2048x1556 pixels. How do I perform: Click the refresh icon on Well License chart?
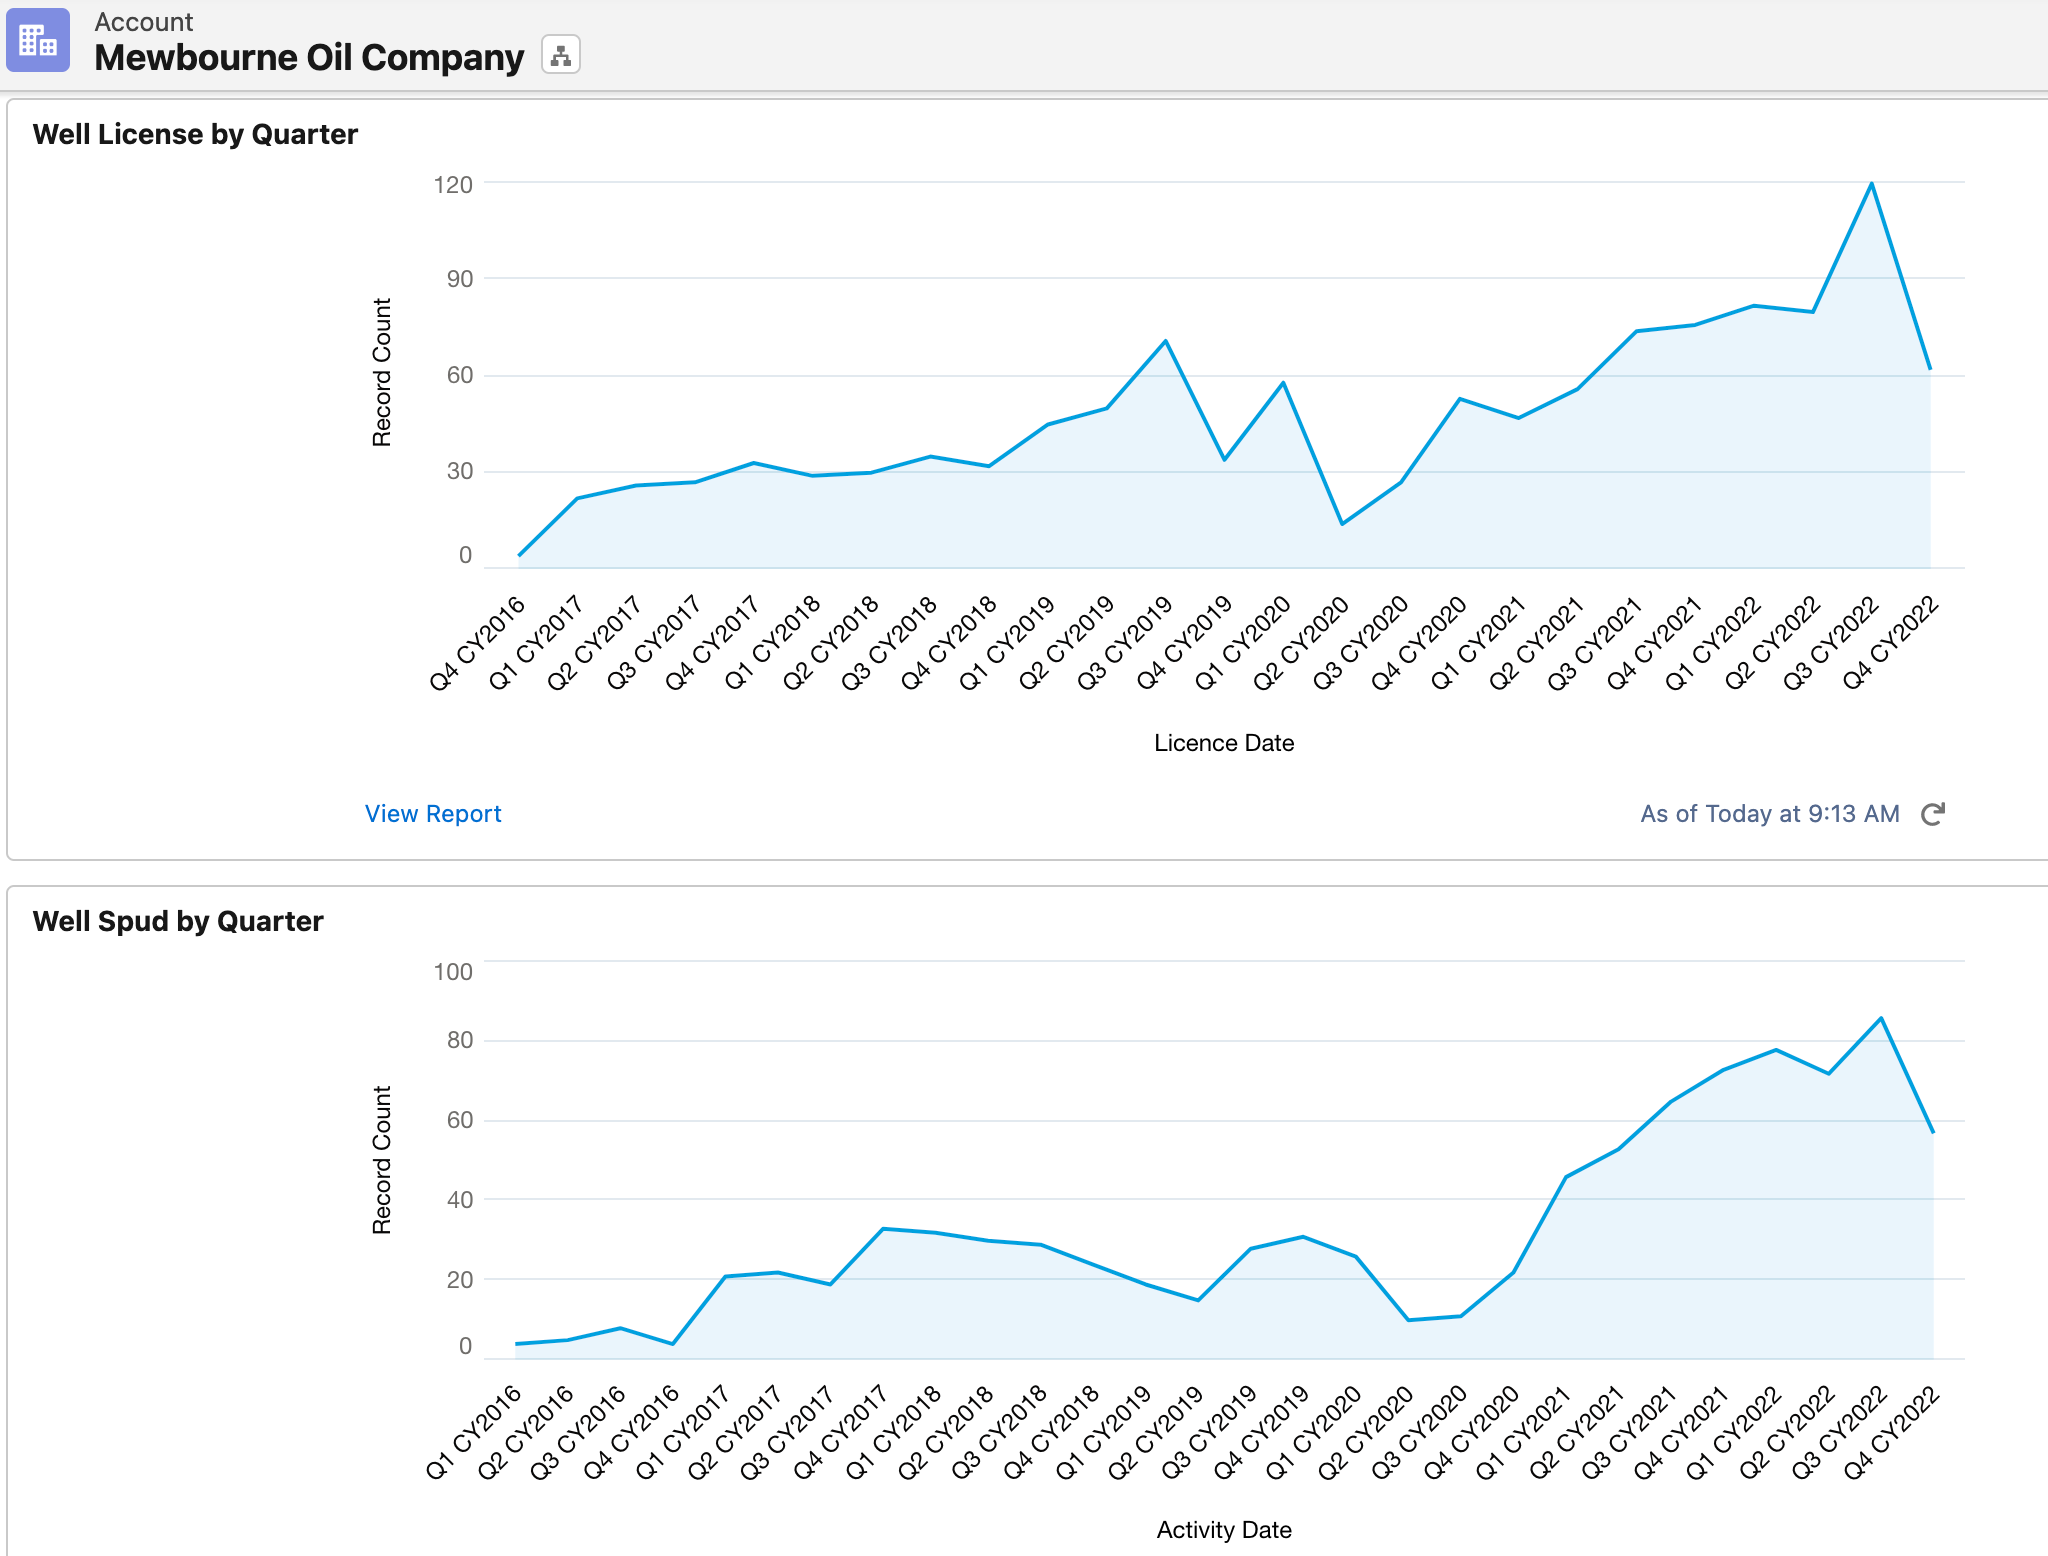click(x=1934, y=813)
